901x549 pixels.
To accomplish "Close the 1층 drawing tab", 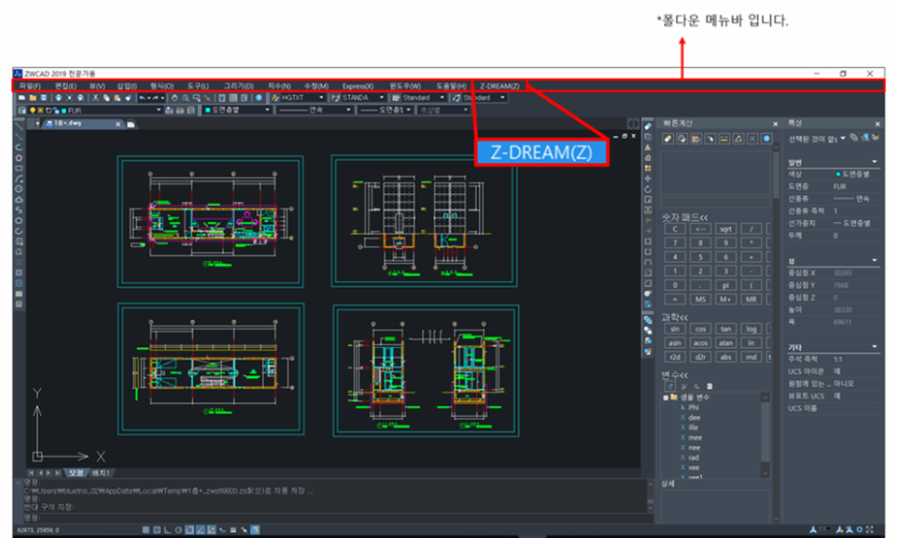I will [x=118, y=124].
